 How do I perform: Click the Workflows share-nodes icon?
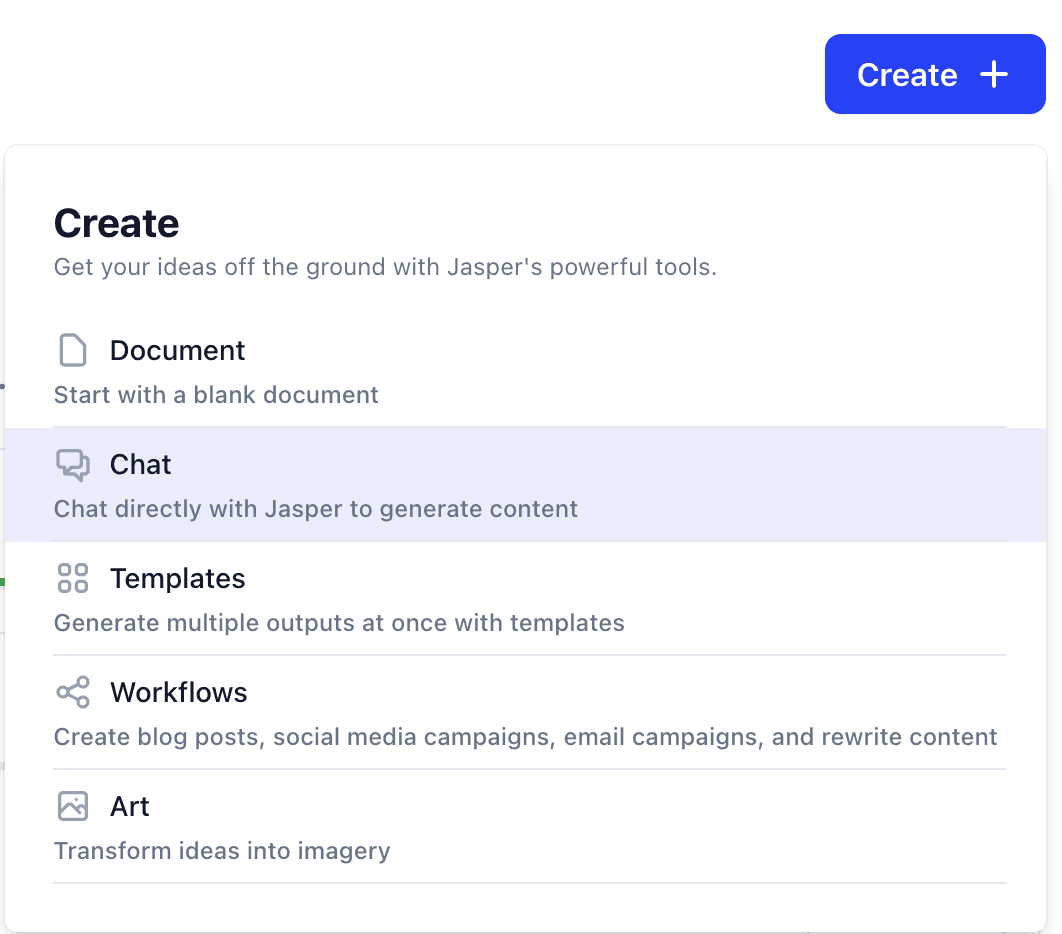tap(73, 692)
